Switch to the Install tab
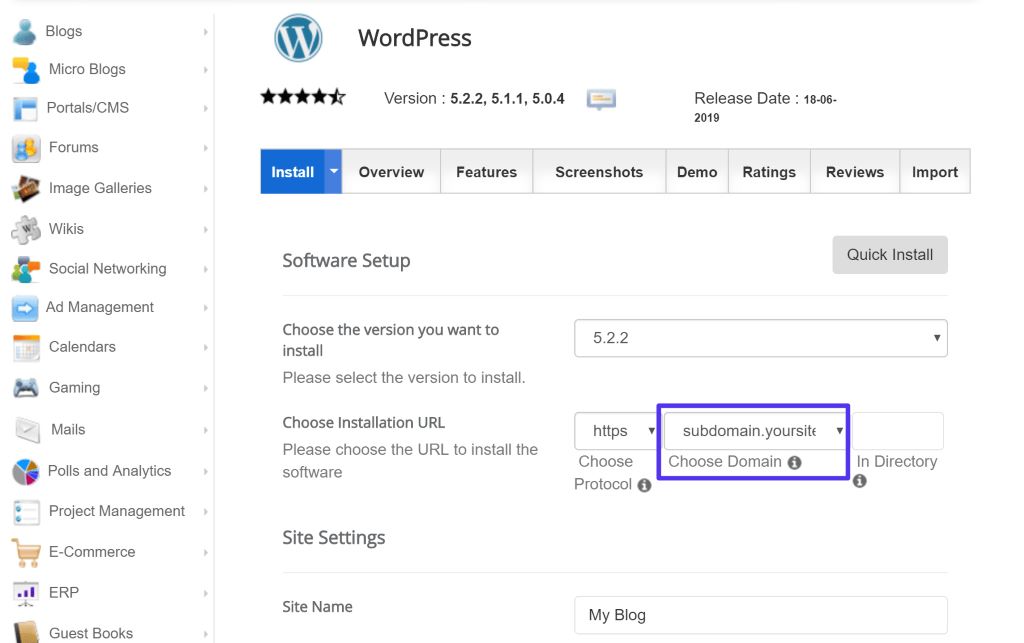 tap(293, 172)
